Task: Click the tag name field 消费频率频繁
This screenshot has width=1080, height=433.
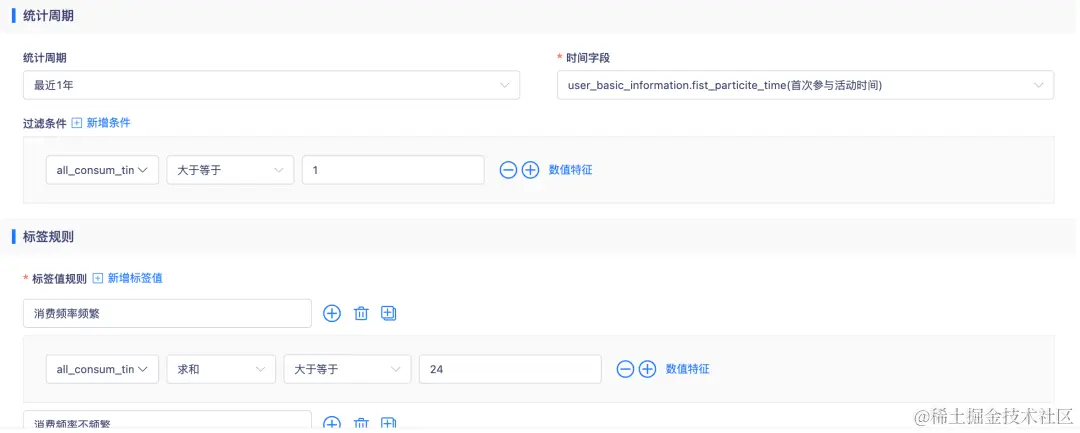Action: click(x=167, y=313)
